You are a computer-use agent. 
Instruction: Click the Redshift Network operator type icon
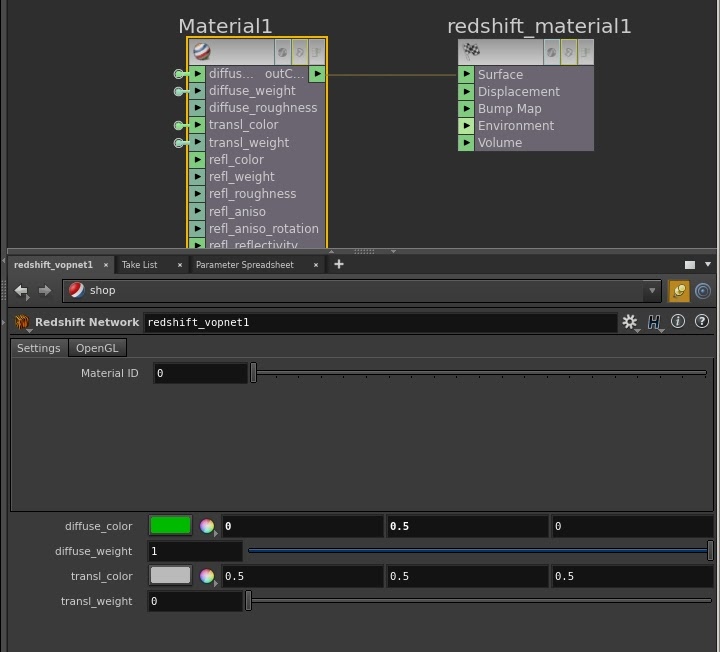[x=22, y=322]
